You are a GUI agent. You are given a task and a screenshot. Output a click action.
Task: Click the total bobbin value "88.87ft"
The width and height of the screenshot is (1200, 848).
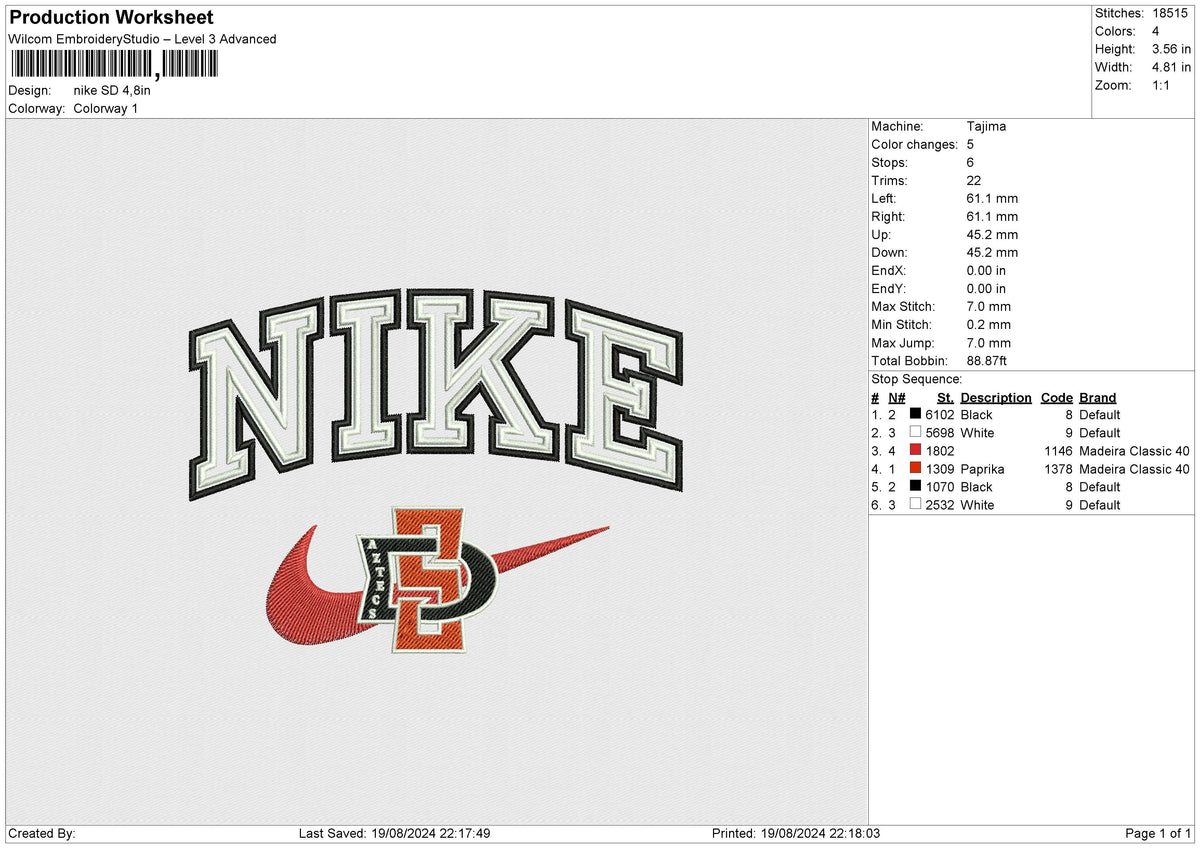point(990,361)
